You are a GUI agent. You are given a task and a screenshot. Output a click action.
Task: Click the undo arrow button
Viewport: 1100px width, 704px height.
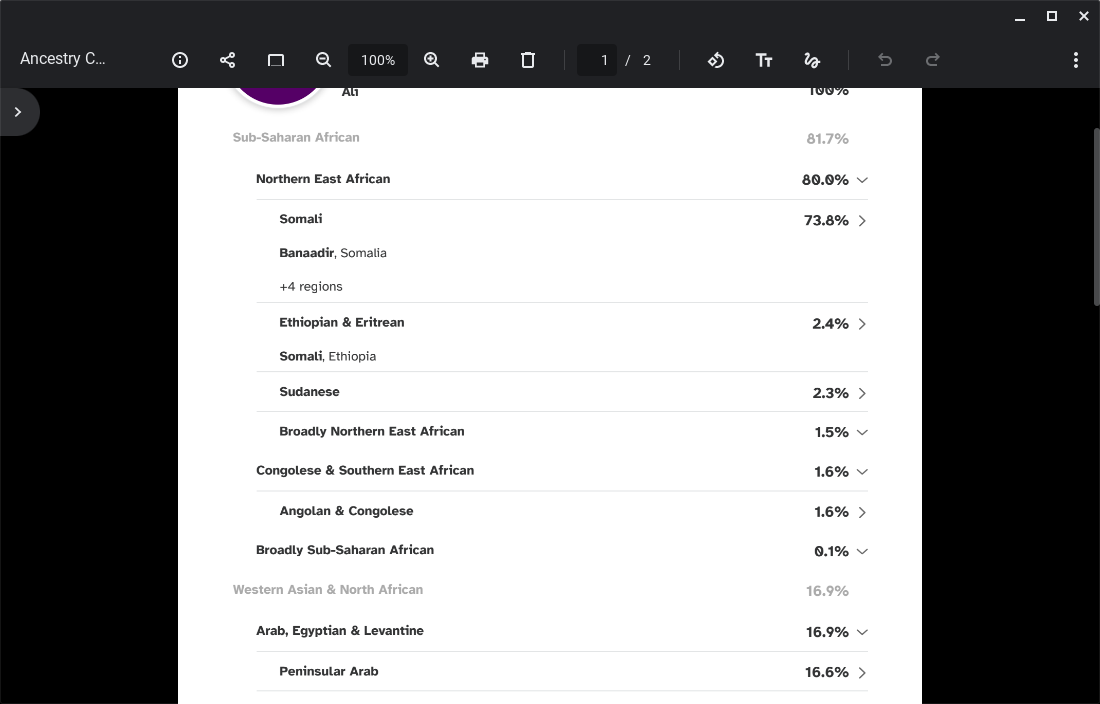click(x=885, y=60)
